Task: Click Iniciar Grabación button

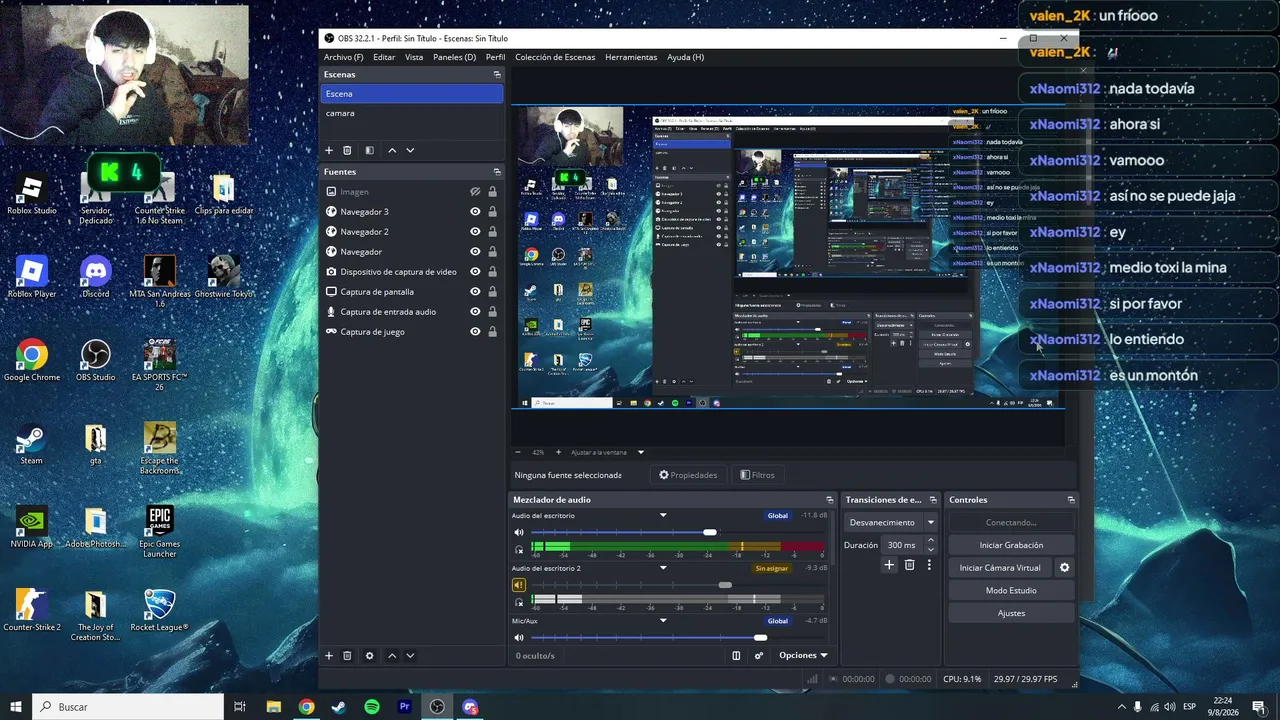Action: point(1011,545)
